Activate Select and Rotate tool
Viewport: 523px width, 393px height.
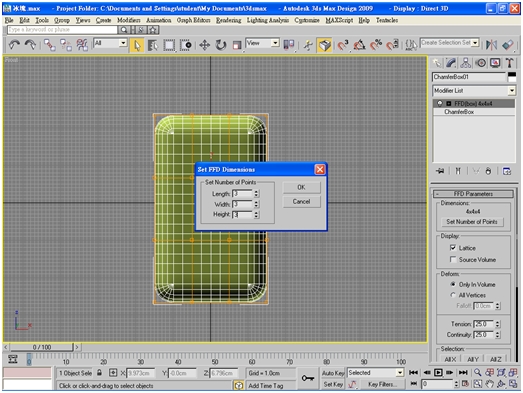[220, 45]
